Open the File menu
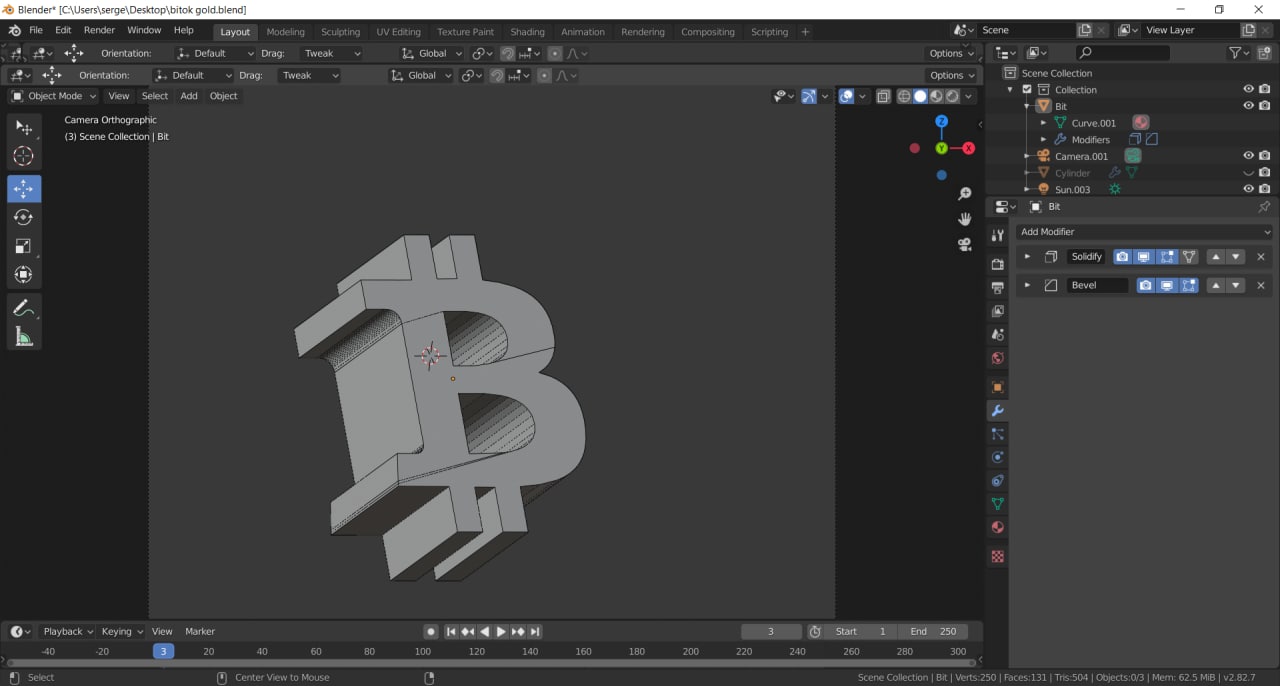Viewport: 1280px width, 686px height. pyautogui.click(x=36, y=31)
